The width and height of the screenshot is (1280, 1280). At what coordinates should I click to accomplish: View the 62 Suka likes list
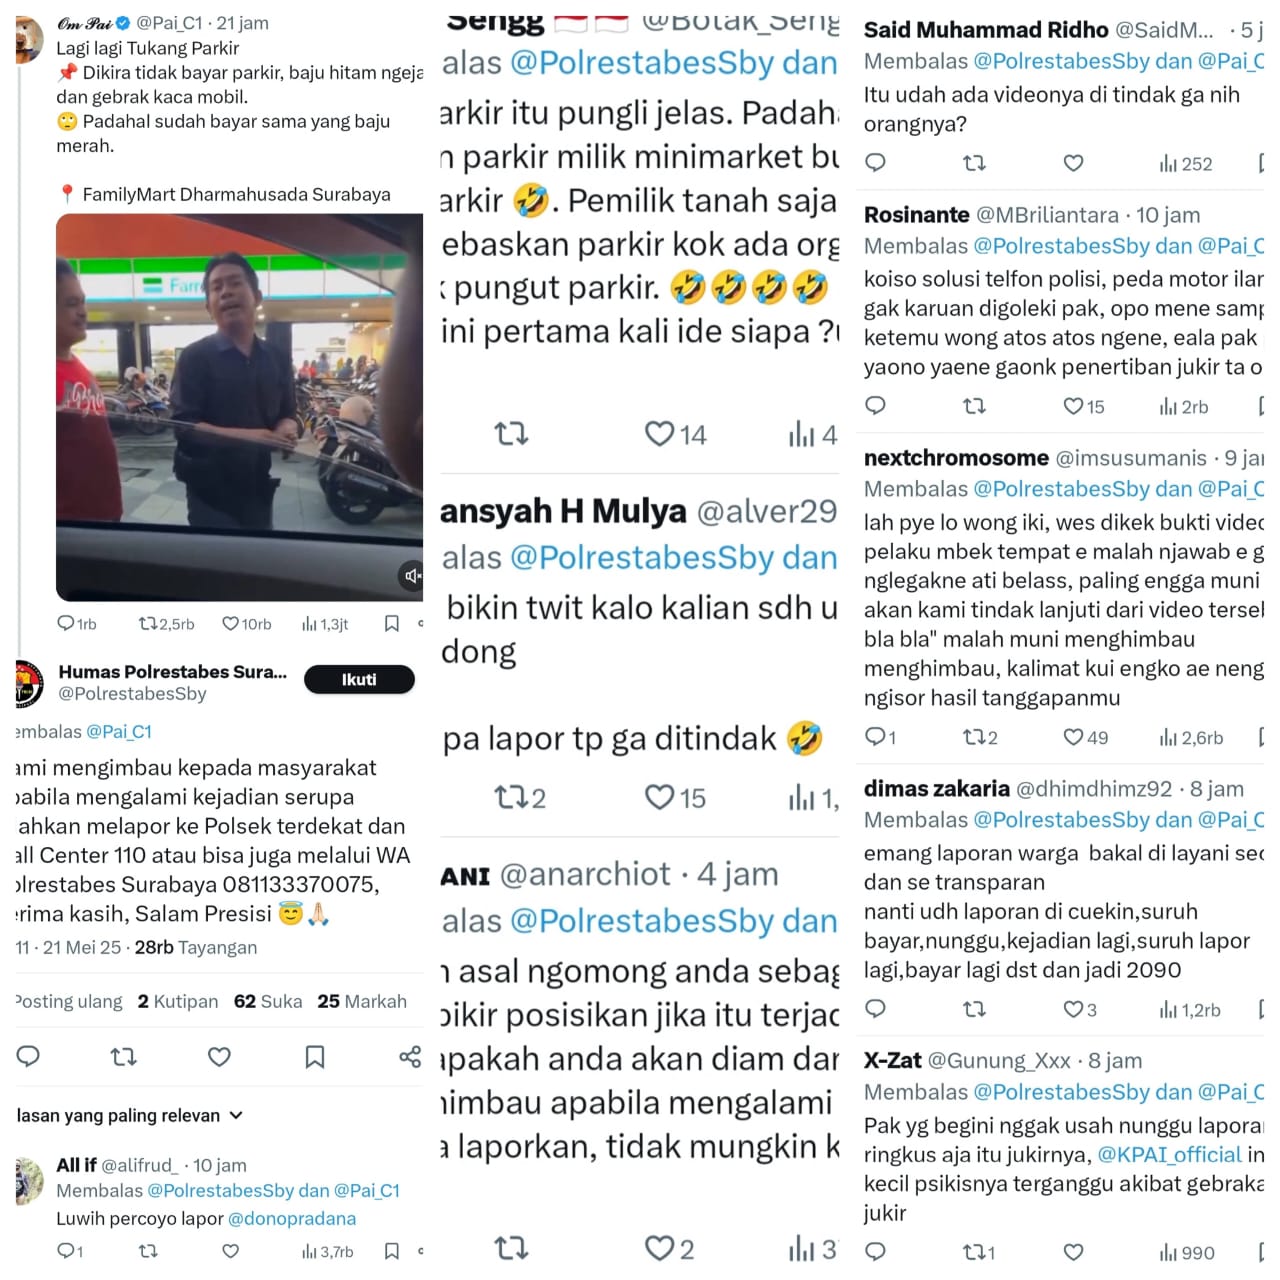[268, 1002]
